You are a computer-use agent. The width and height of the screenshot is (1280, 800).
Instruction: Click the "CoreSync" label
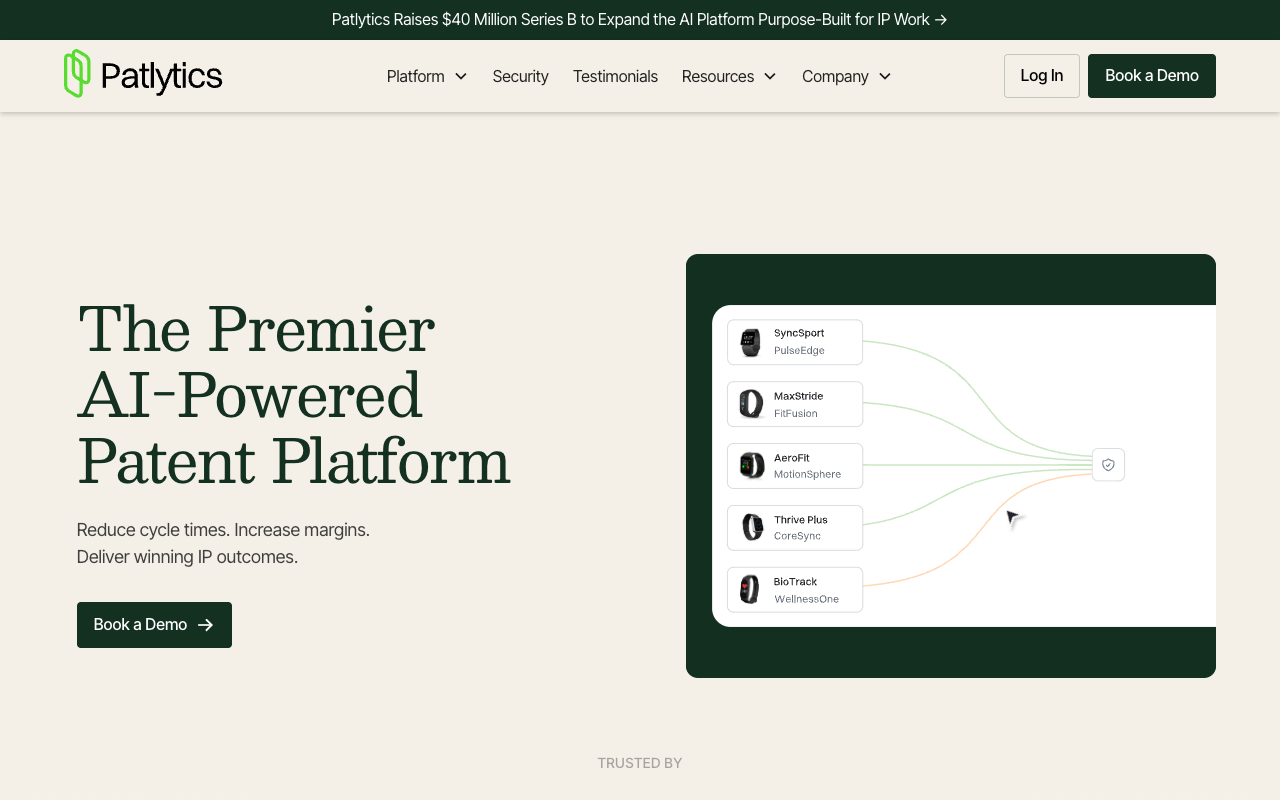coord(797,536)
